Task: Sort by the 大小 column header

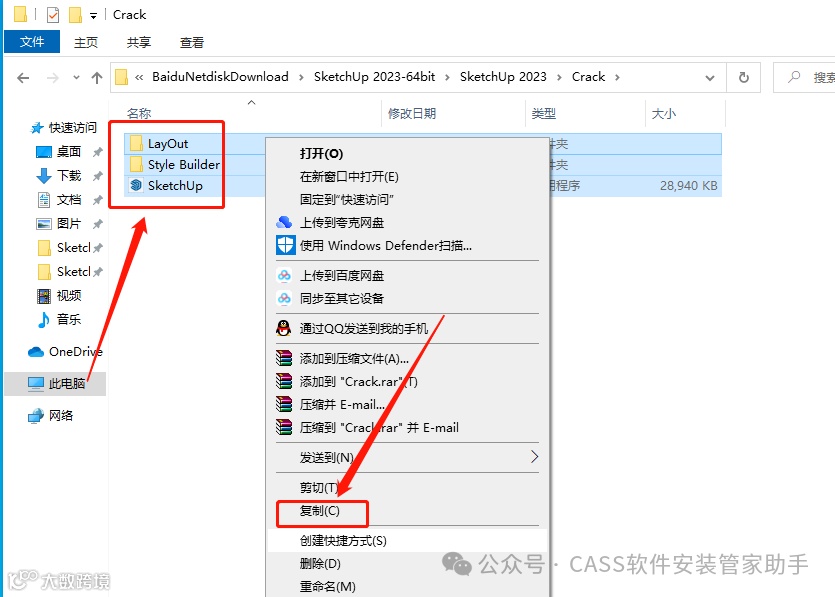Action: point(664,113)
